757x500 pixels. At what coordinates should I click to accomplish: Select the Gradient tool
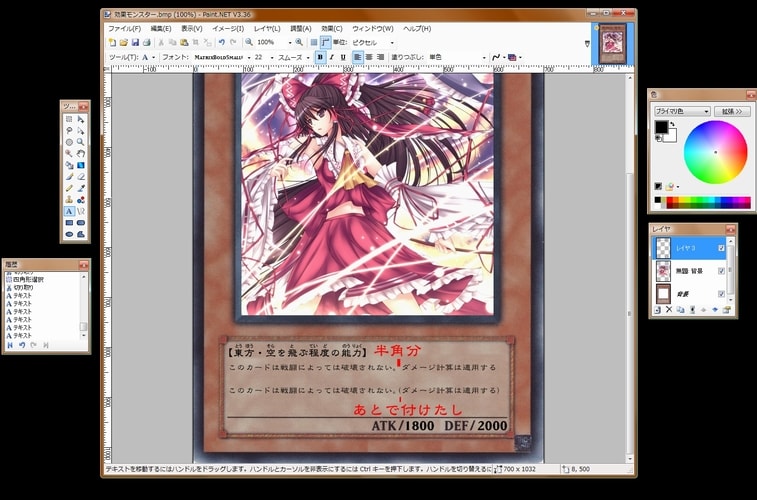pos(81,165)
